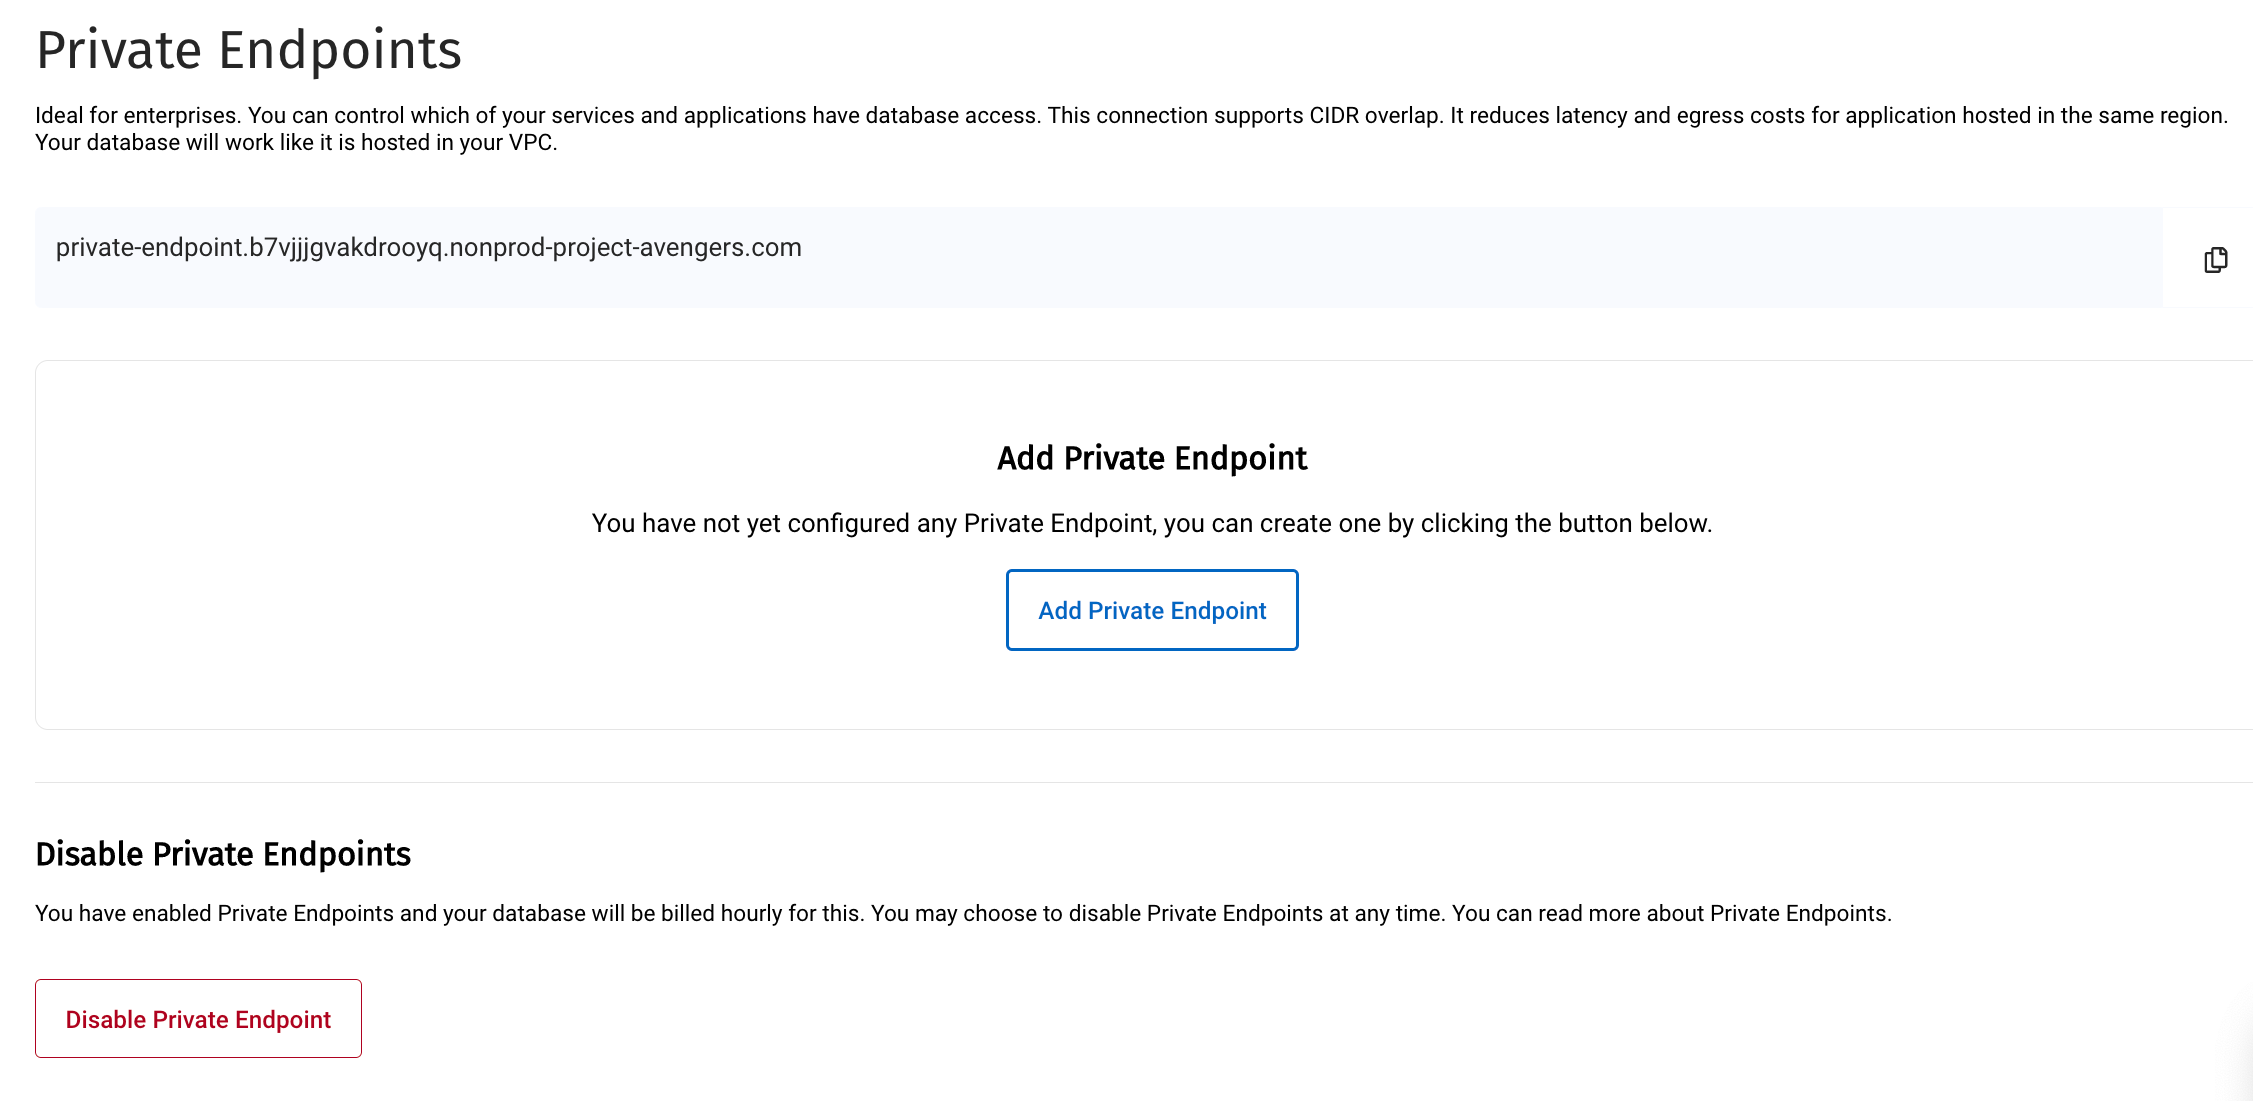This screenshot has width=2253, height=1101.
Task: Open the read more about Private Endpoints link
Action: [x=1670, y=914]
